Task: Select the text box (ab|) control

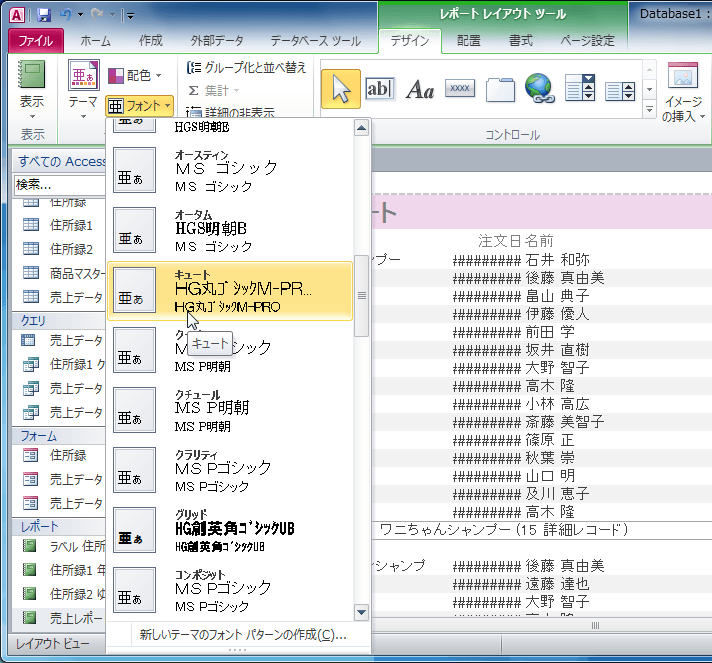Action: (380, 89)
